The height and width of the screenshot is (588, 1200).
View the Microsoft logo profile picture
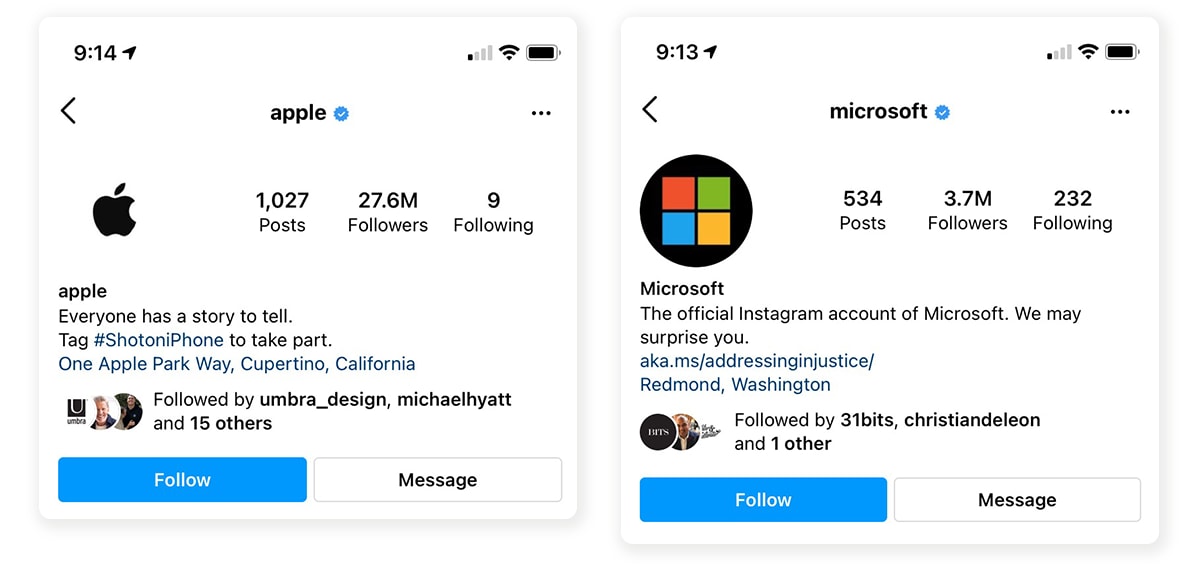(x=696, y=211)
